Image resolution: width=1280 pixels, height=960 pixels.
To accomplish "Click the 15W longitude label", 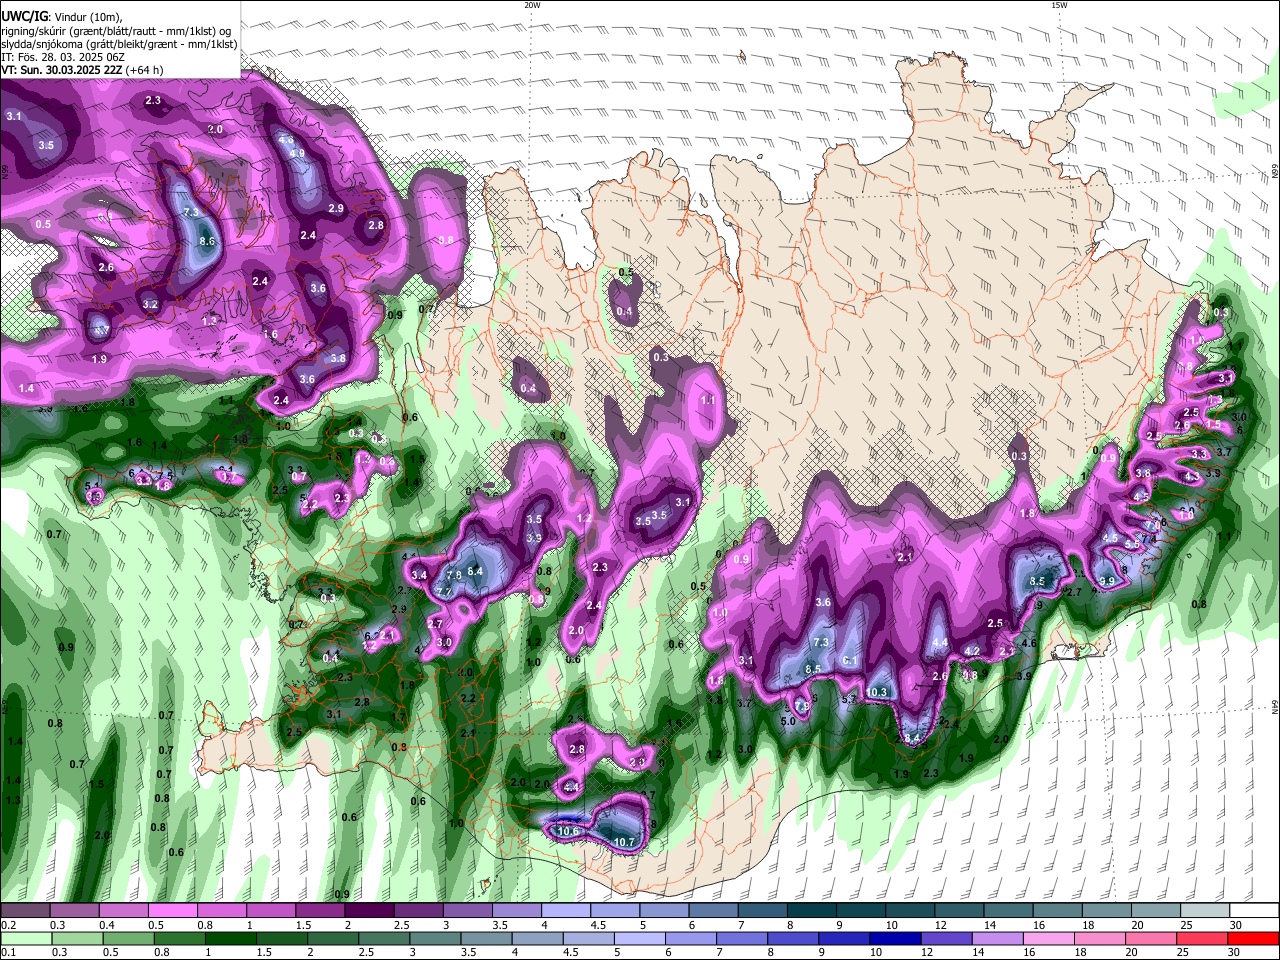I will 1059,5.
